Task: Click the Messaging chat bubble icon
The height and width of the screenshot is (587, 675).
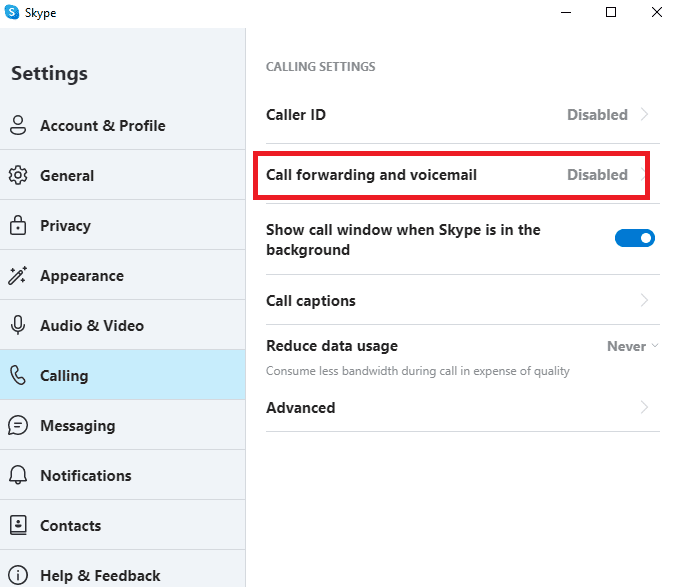Action: coord(18,425)
